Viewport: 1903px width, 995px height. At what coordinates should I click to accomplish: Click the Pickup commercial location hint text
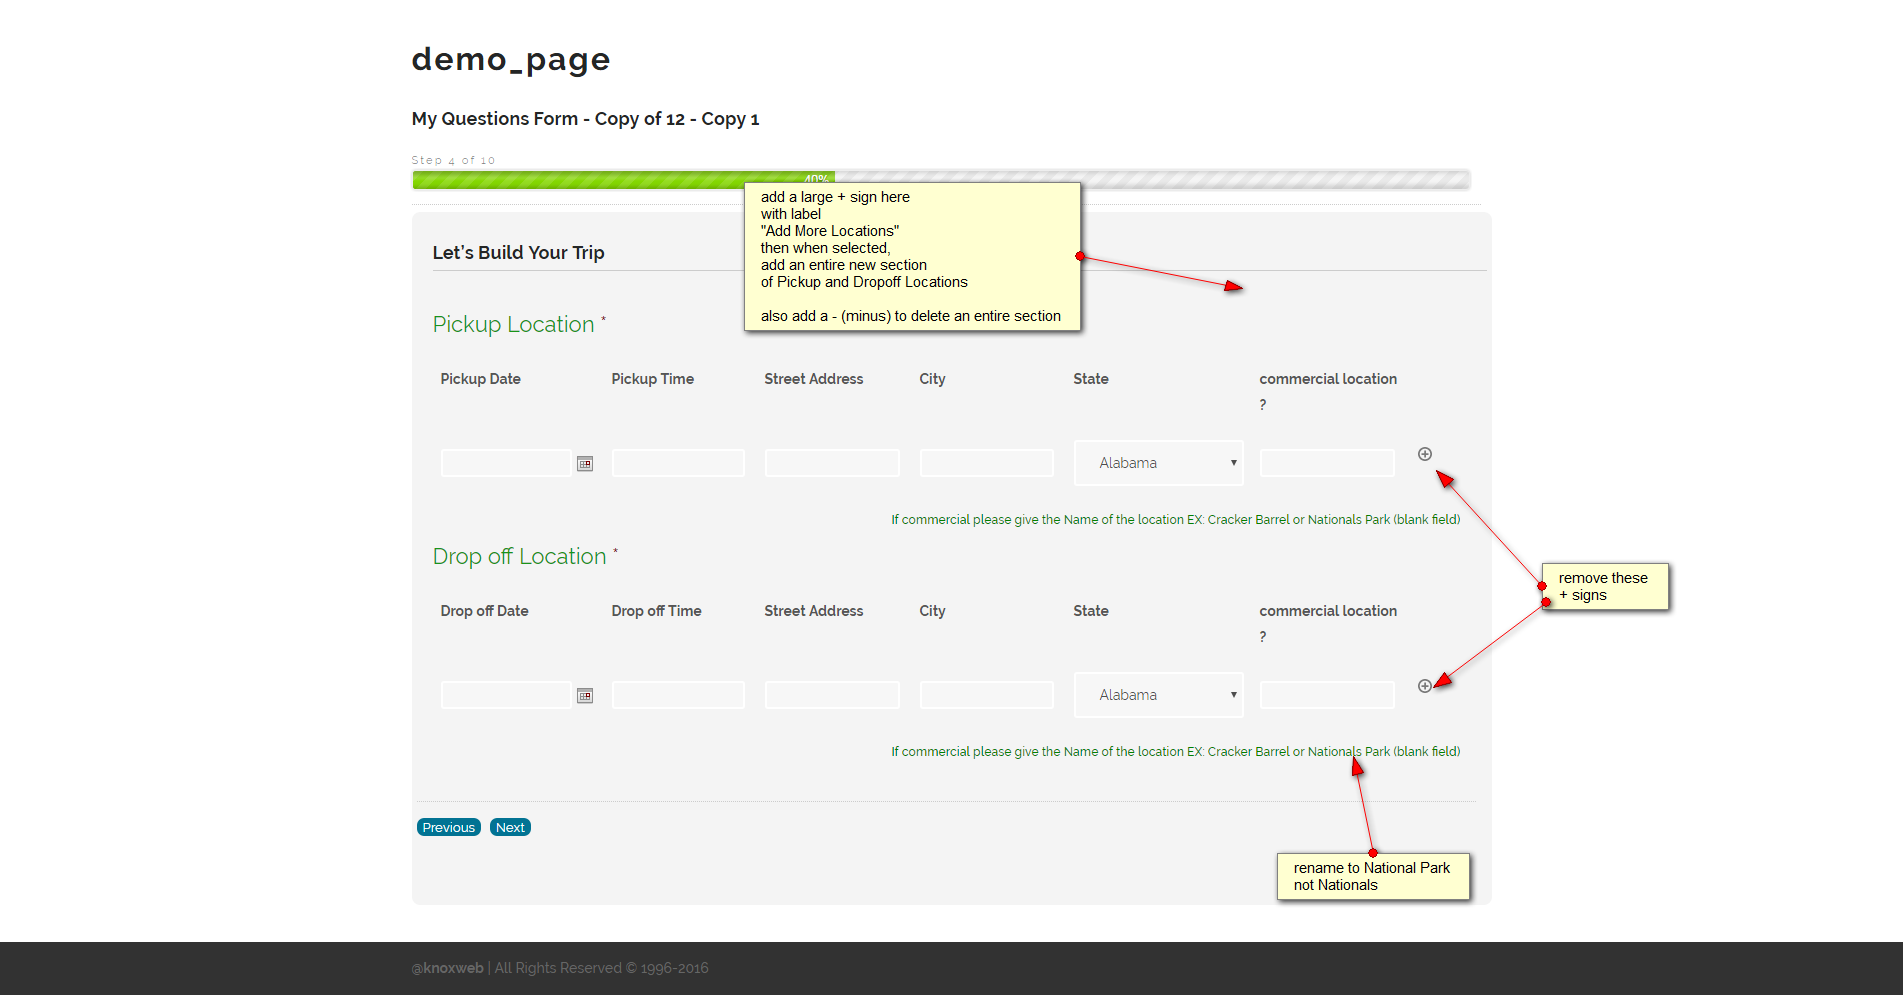[x=1176, y=520]
